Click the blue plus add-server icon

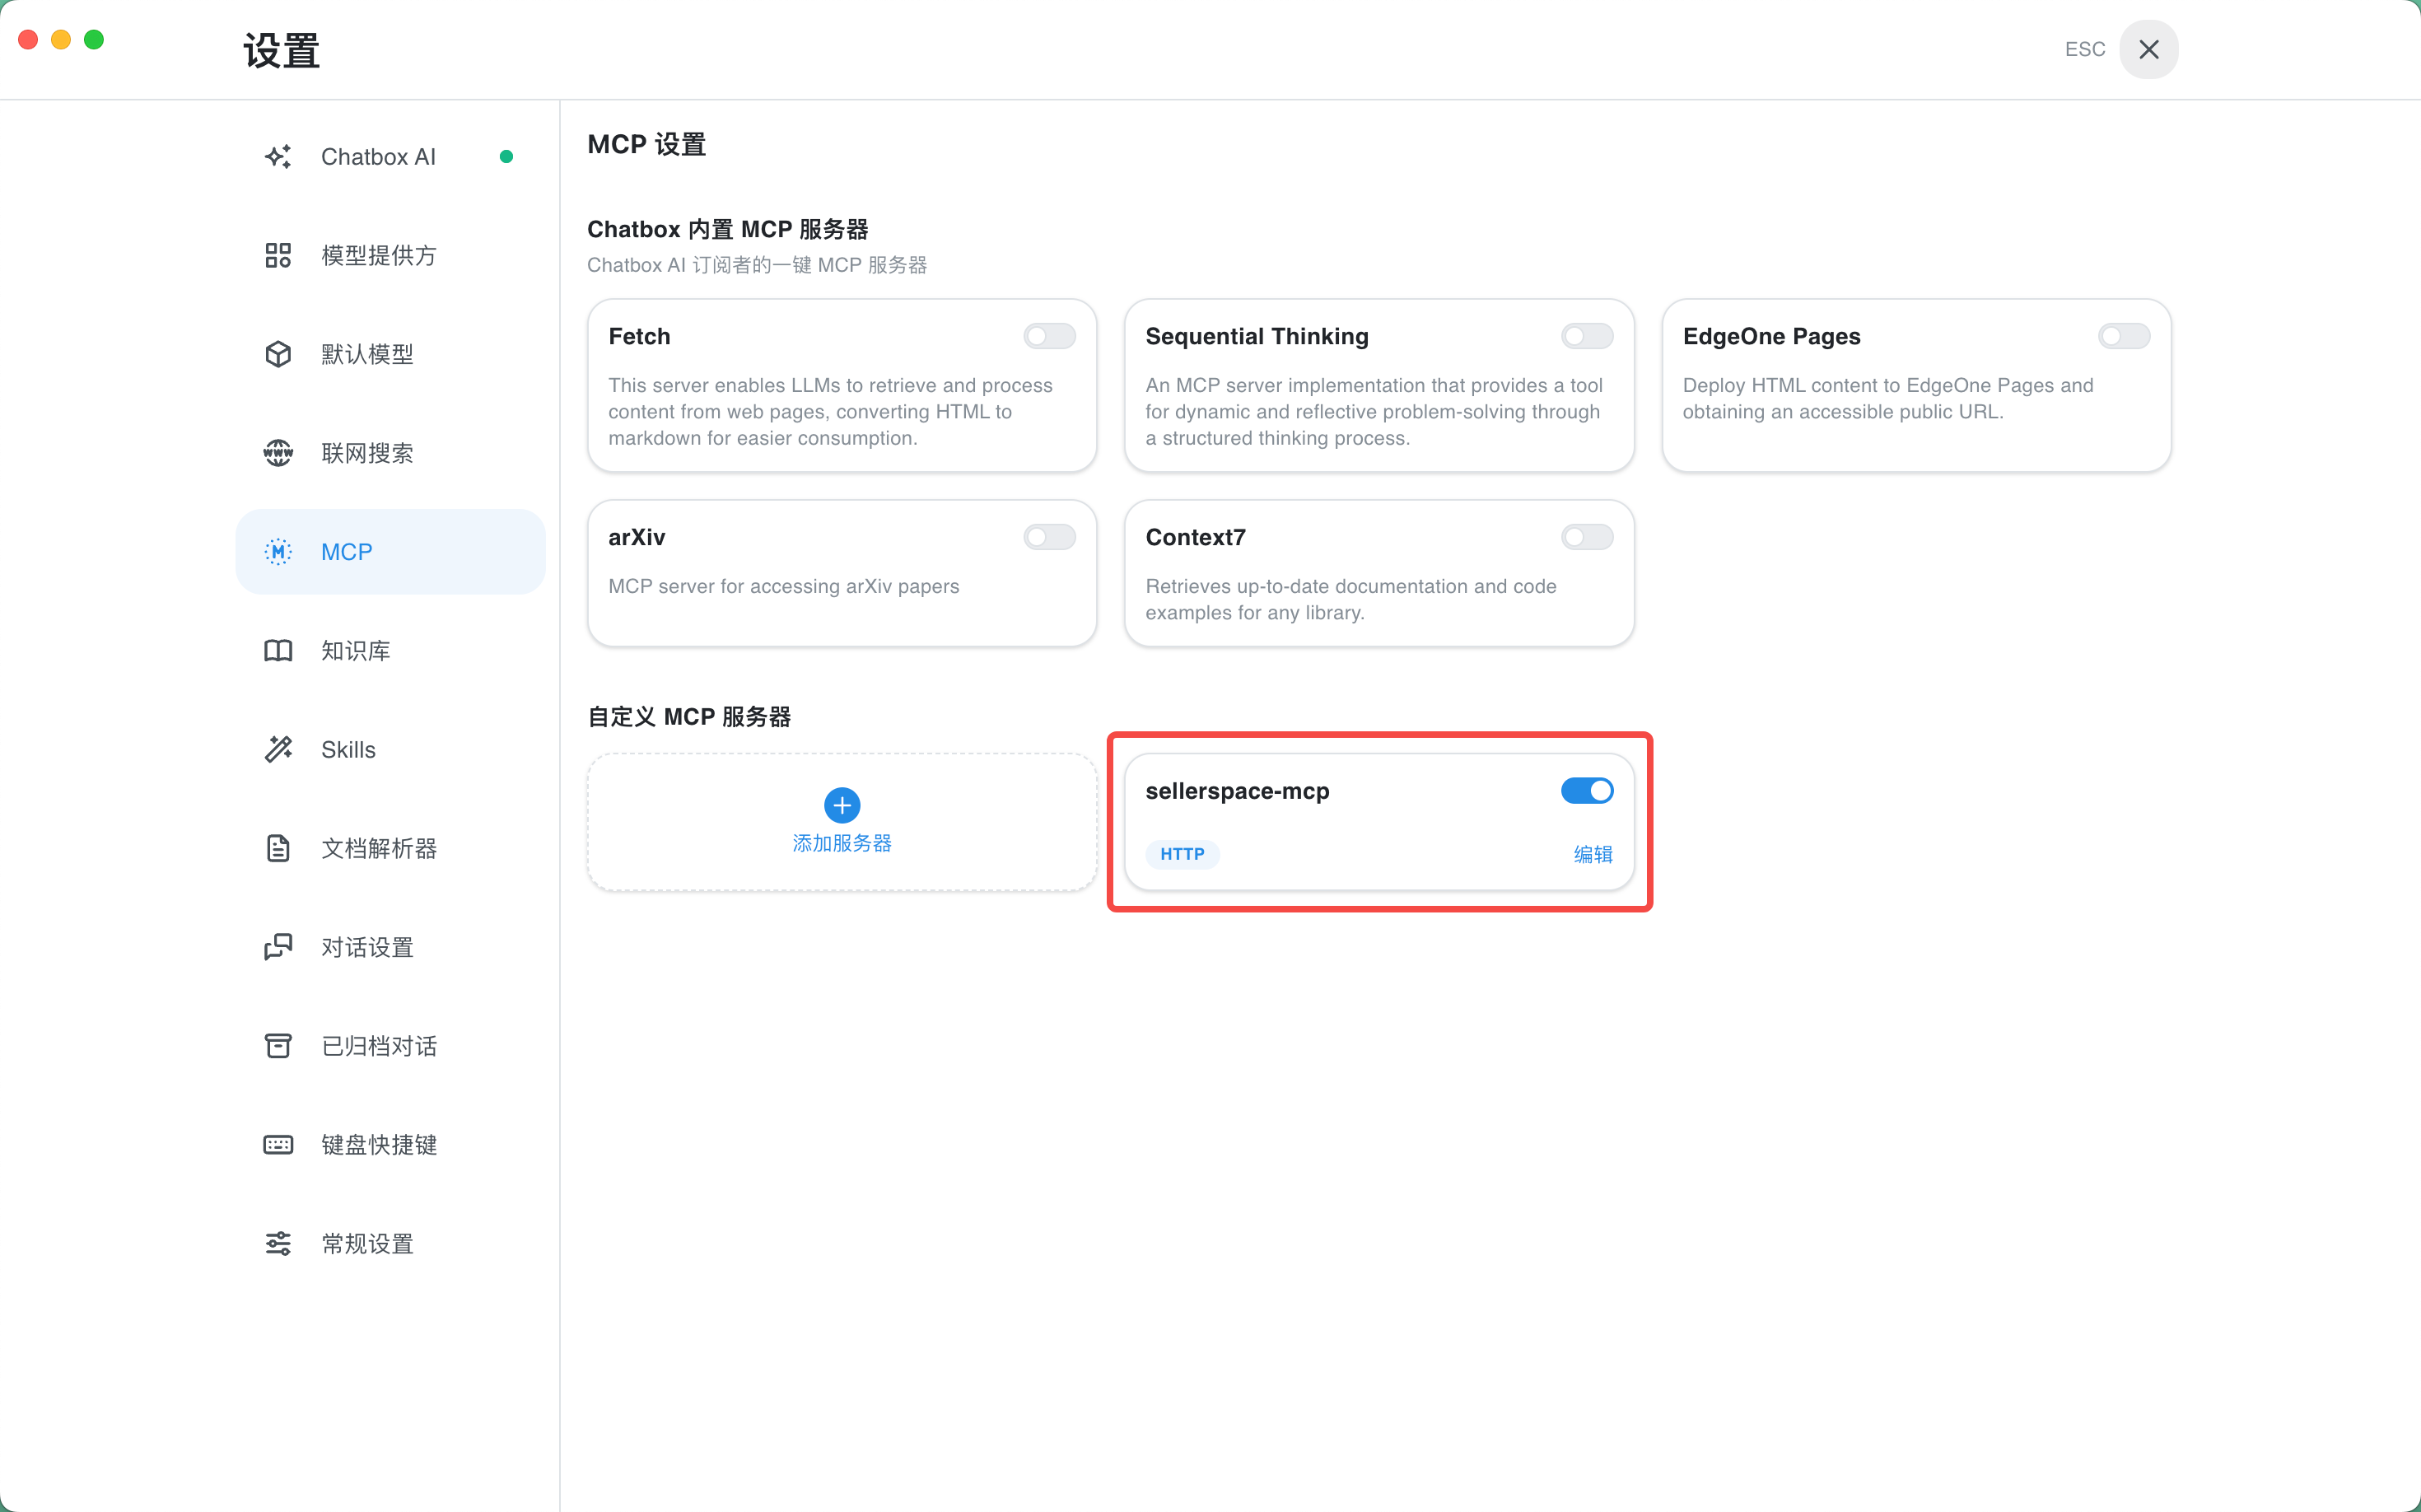[842, 805]
